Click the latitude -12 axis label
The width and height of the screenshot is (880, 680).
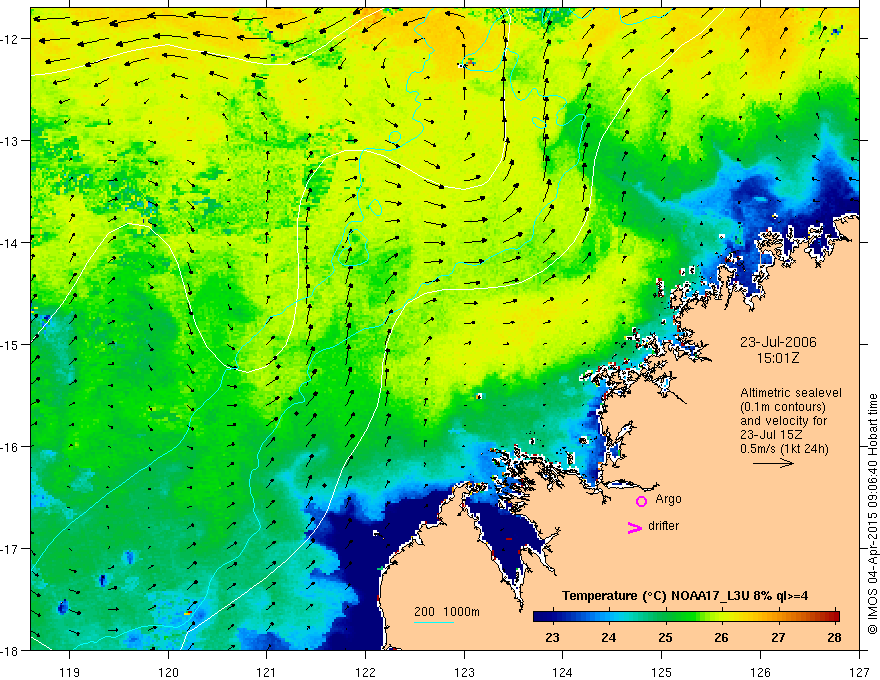(10, 39)
